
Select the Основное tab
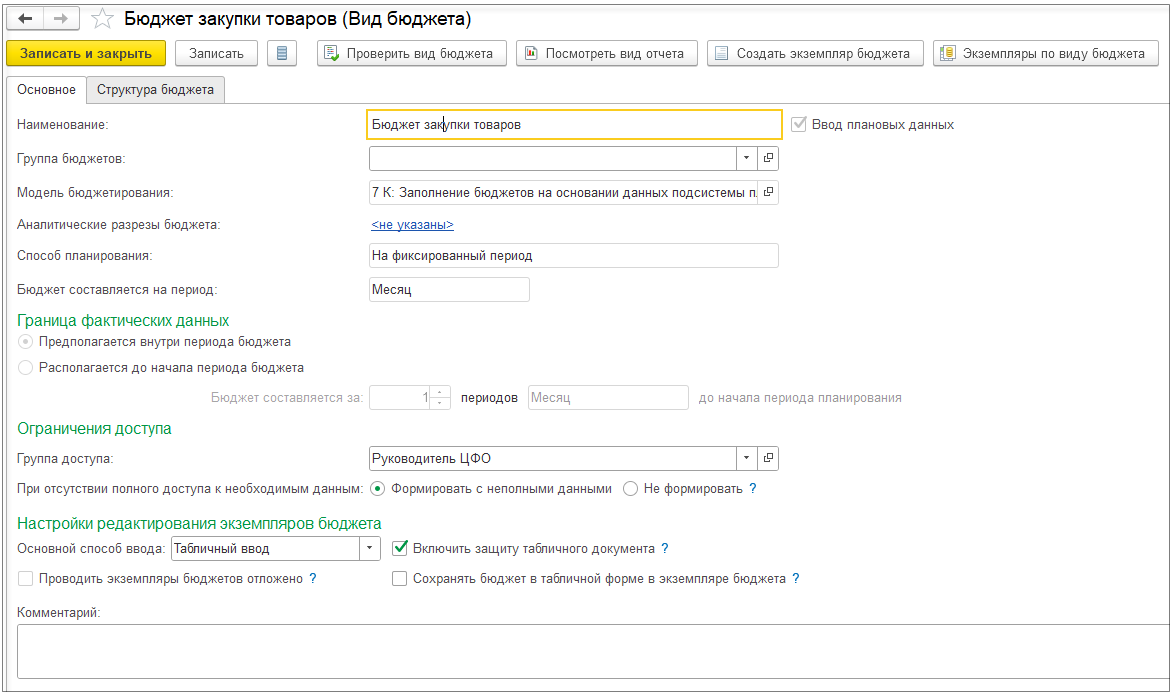(46, 90)
